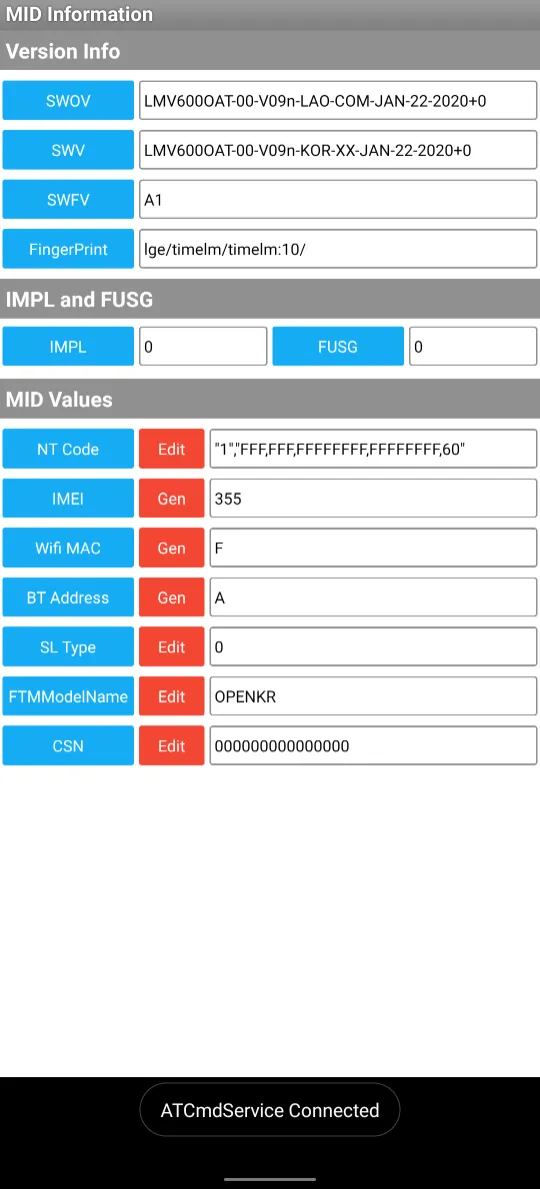Tap the IMPL label button
540x1189 pixels.
pyautogui.click(x=68, y=347)
